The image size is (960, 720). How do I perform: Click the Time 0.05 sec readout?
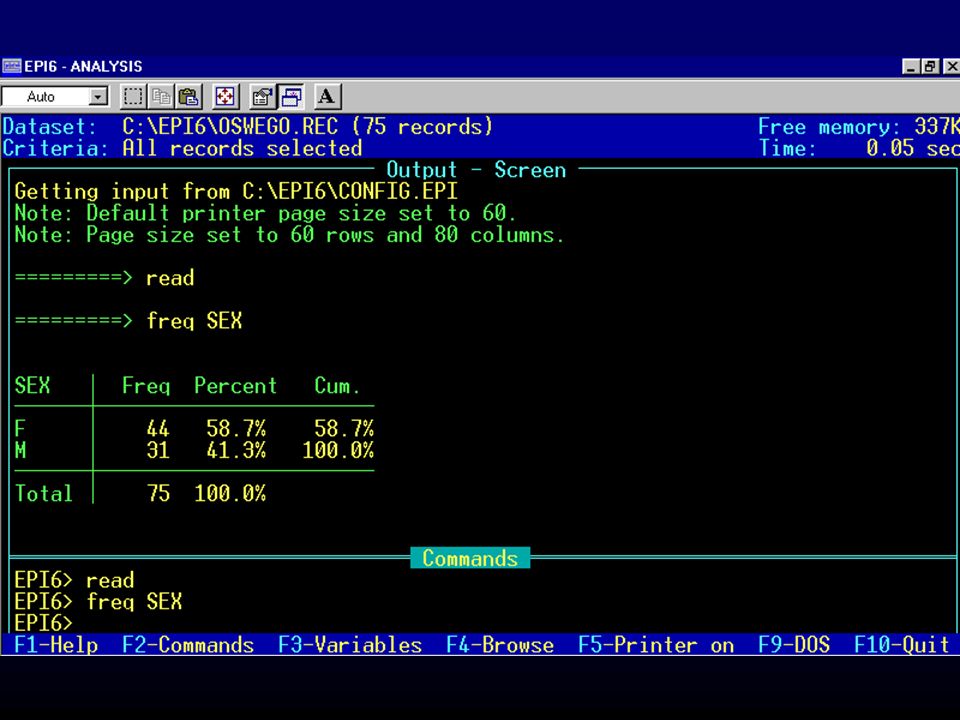coord(859,148)
